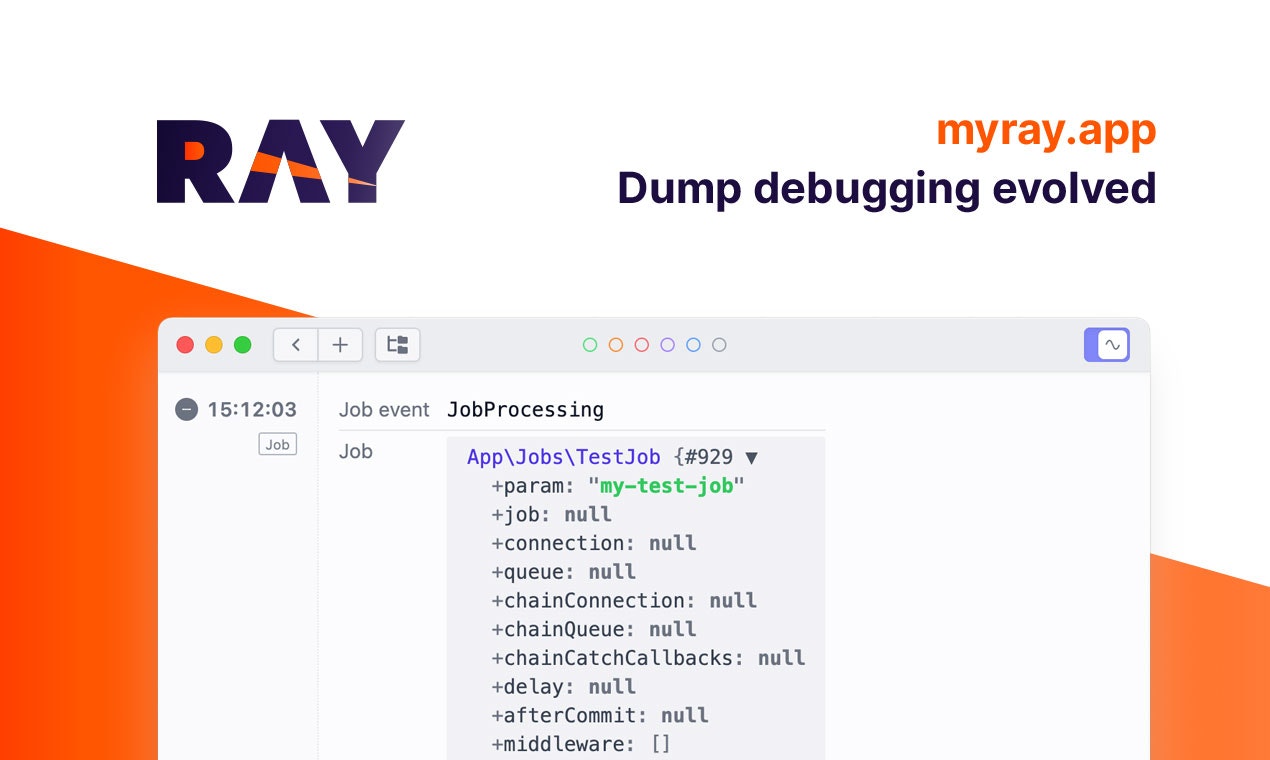Image resolution: width=1270 pixels, height=760 pixels.
Task: Collapse the 15:12:03 entry with minus icon
Action: [x=186, y=409]
